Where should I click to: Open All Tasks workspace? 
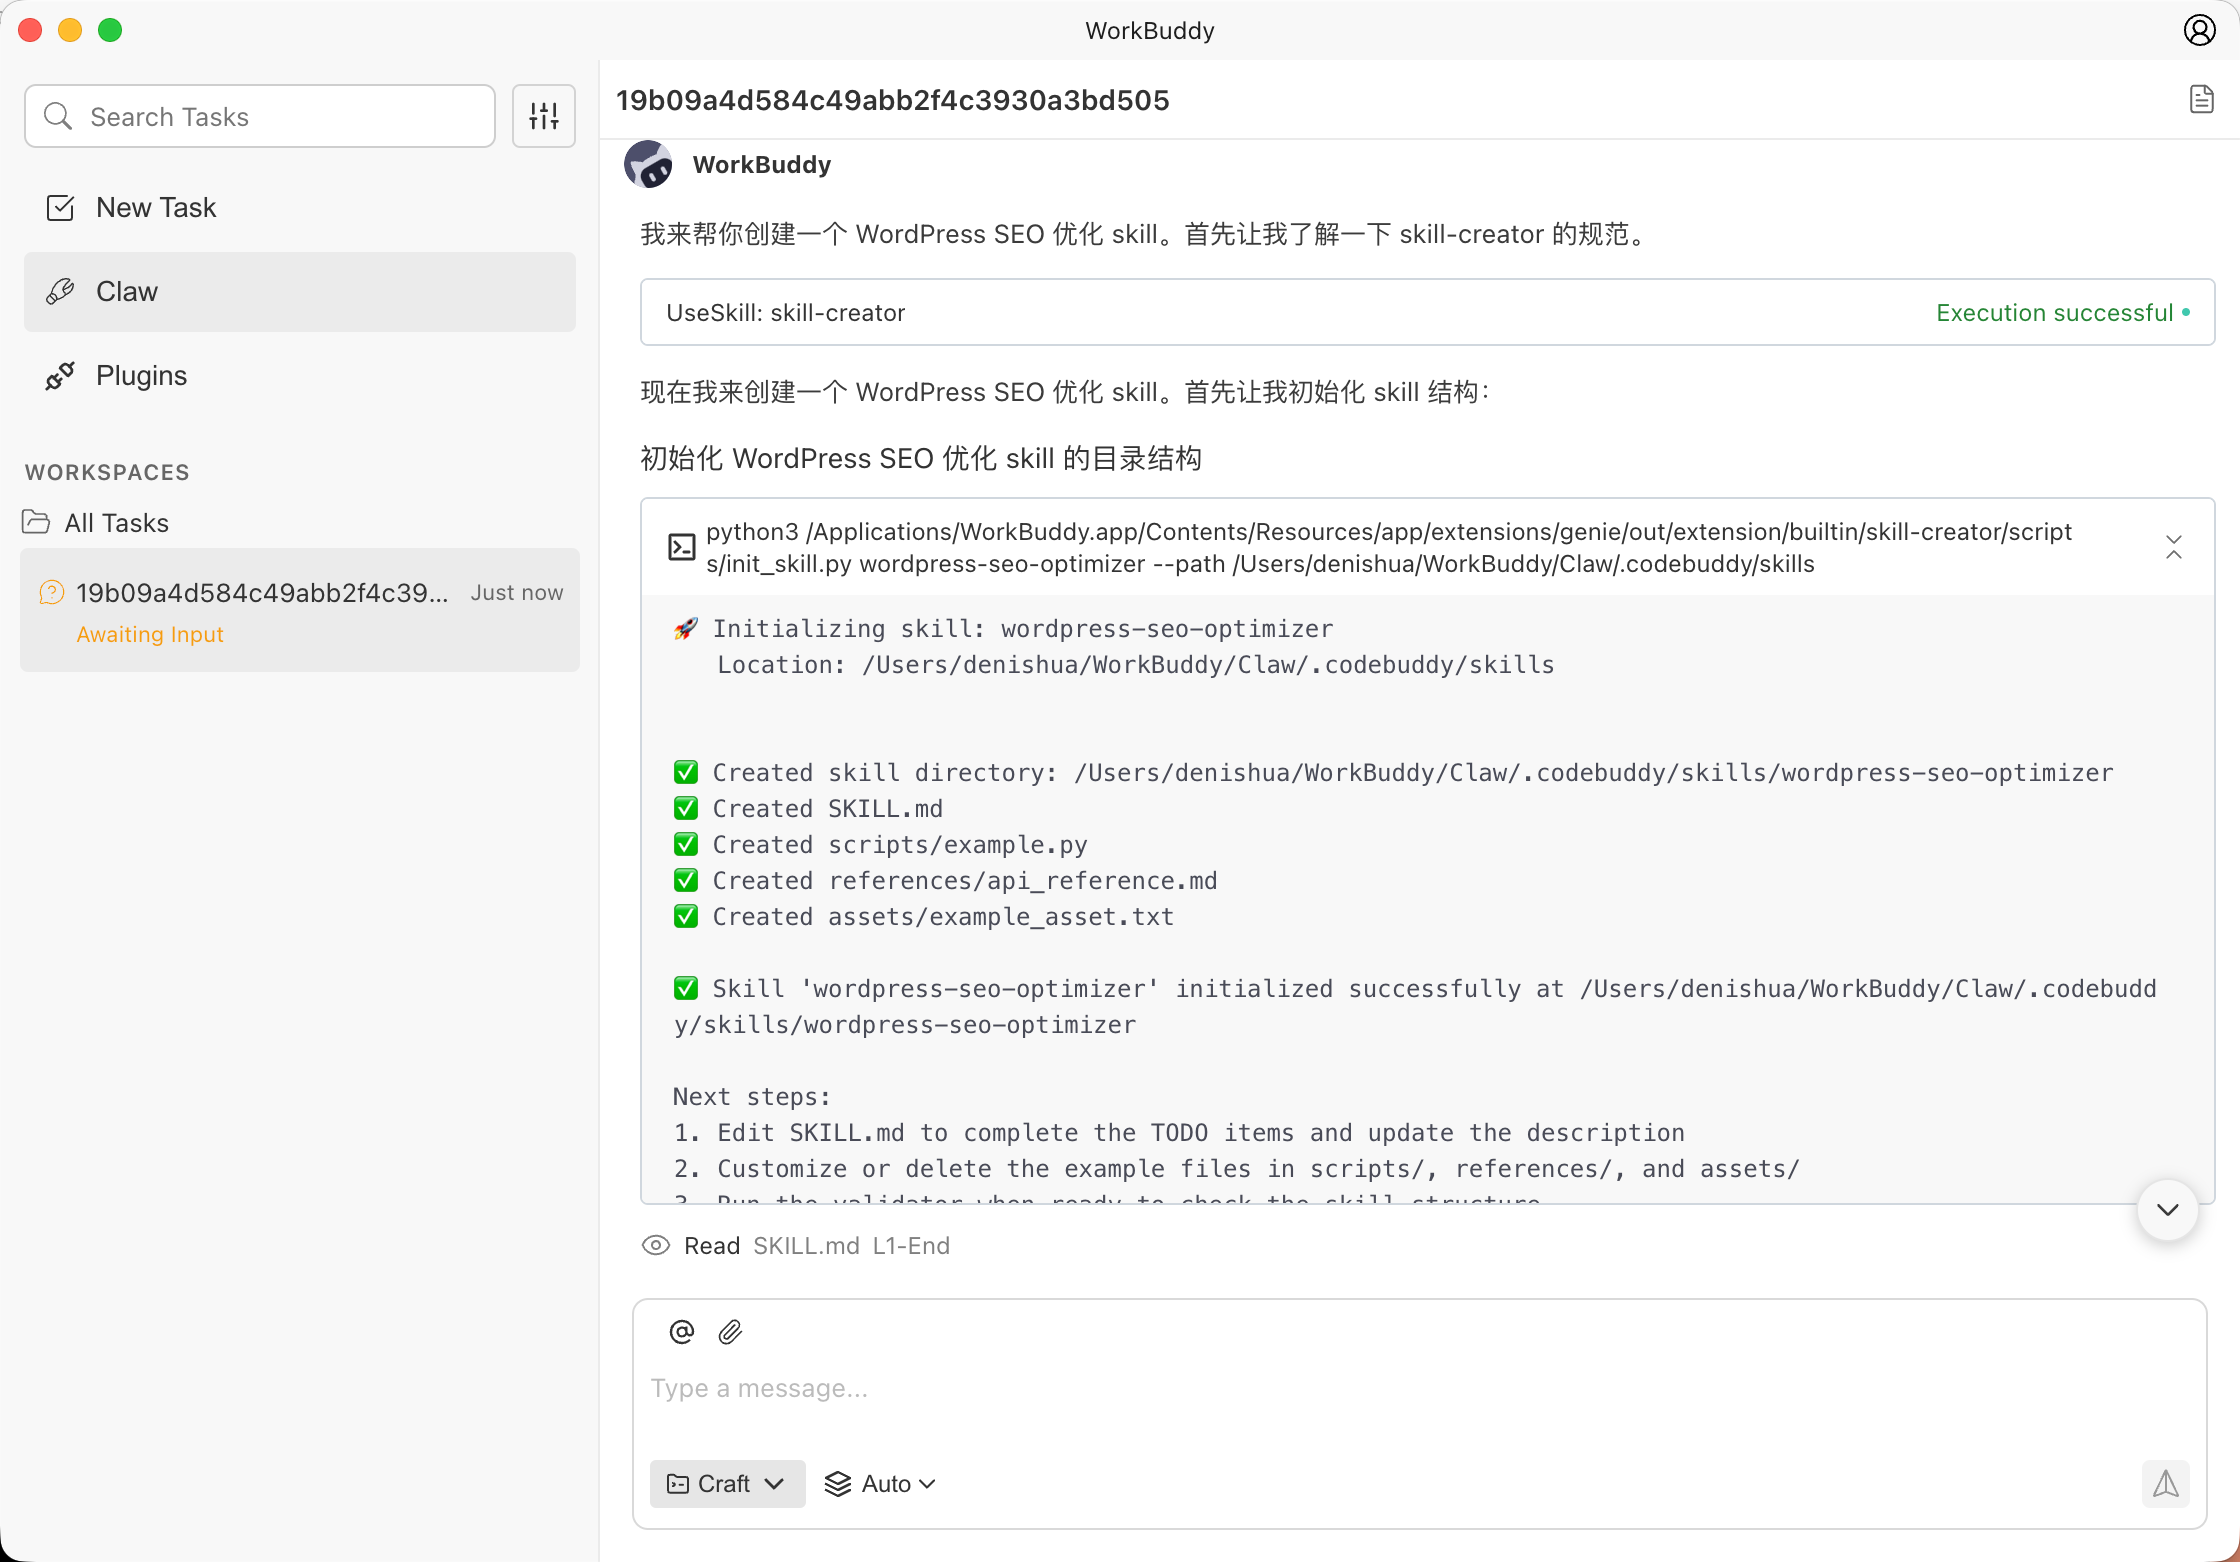coord(117,523)
